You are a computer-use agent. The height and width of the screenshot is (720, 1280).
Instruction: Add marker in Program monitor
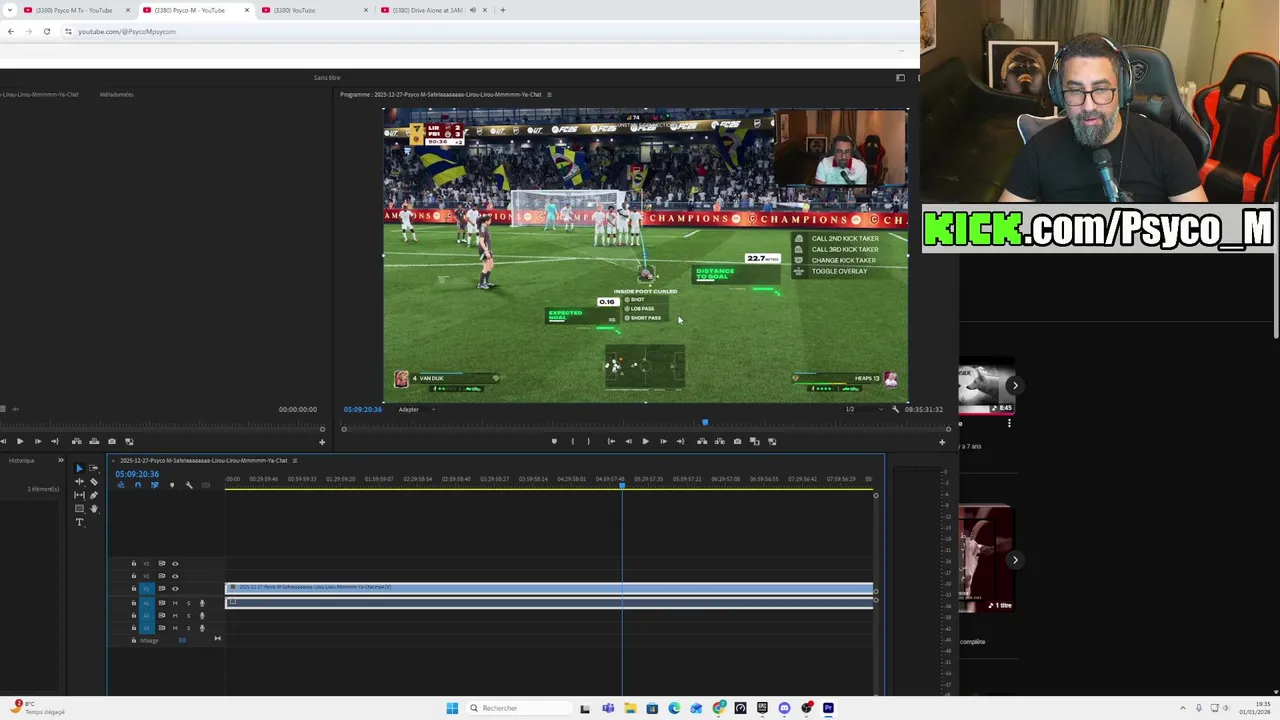click(x=554, y=441)
